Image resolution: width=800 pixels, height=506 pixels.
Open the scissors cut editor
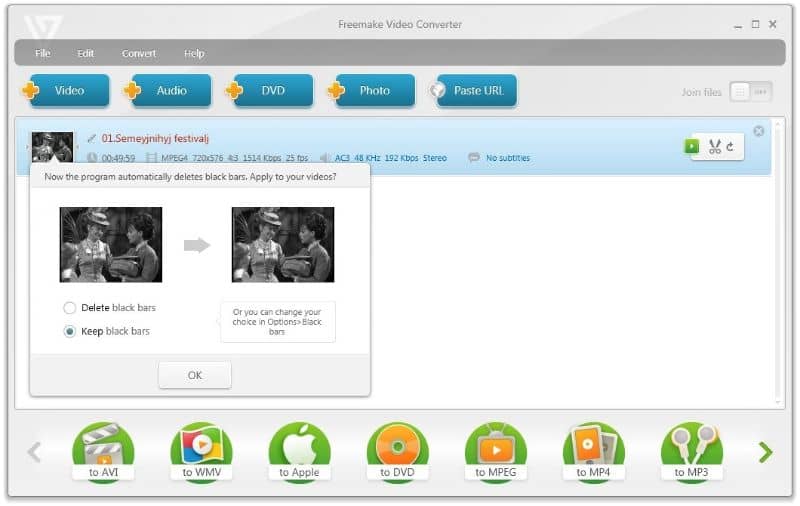[x=715, y=147]
